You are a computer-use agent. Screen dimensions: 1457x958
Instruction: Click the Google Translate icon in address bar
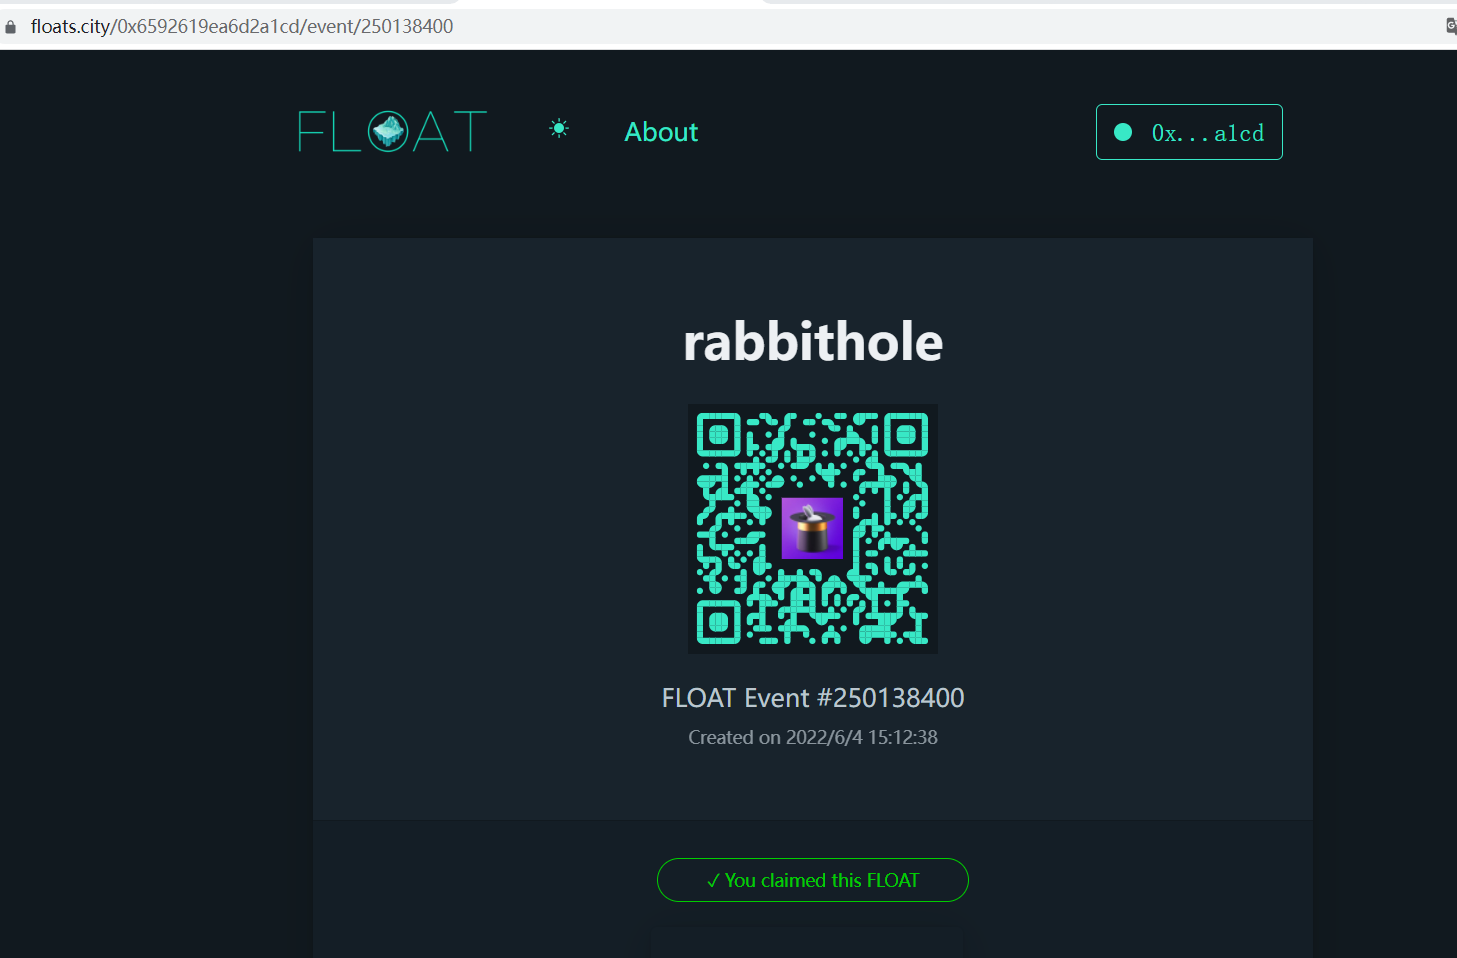pyautogui.click(x=1450, y=27)
